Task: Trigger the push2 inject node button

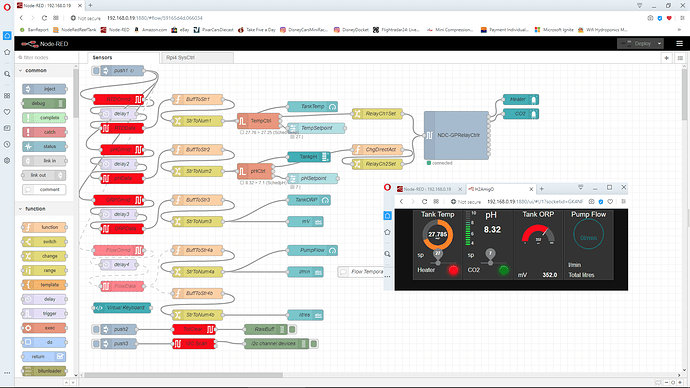Action: pos(96,329)
